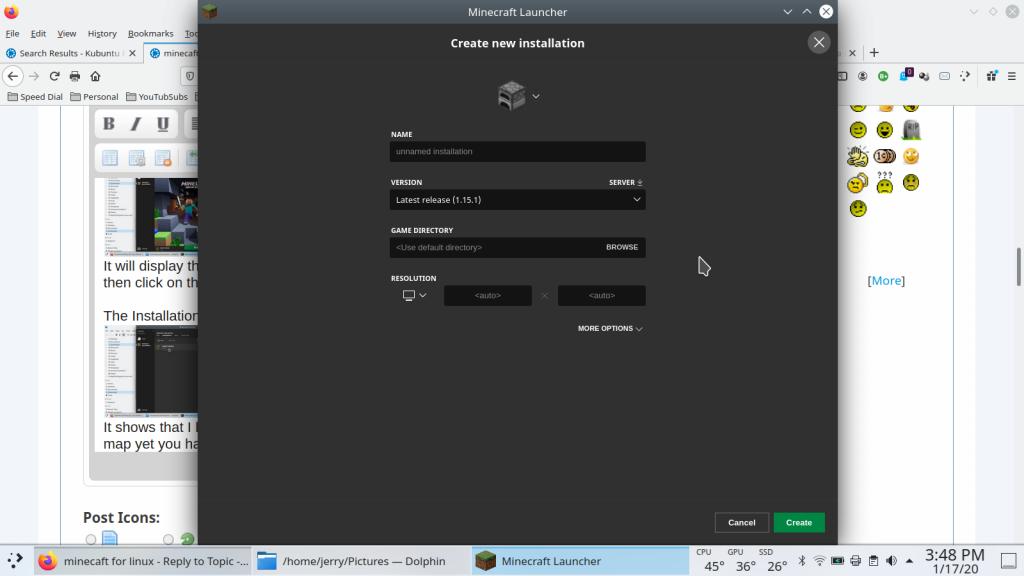Open the Version dropdown showing Latest release
This screenshot has height=576, width=1024.
coord(517,200)
